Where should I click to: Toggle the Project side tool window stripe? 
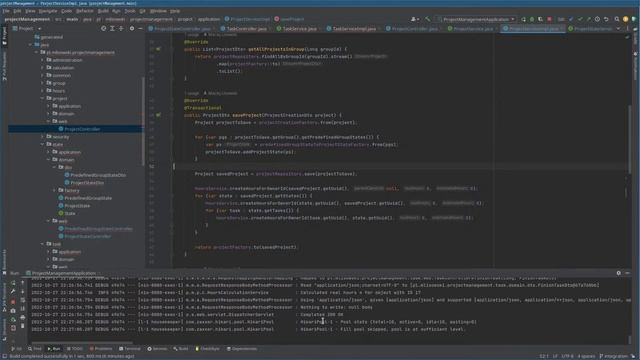click(x=4, y=37)
